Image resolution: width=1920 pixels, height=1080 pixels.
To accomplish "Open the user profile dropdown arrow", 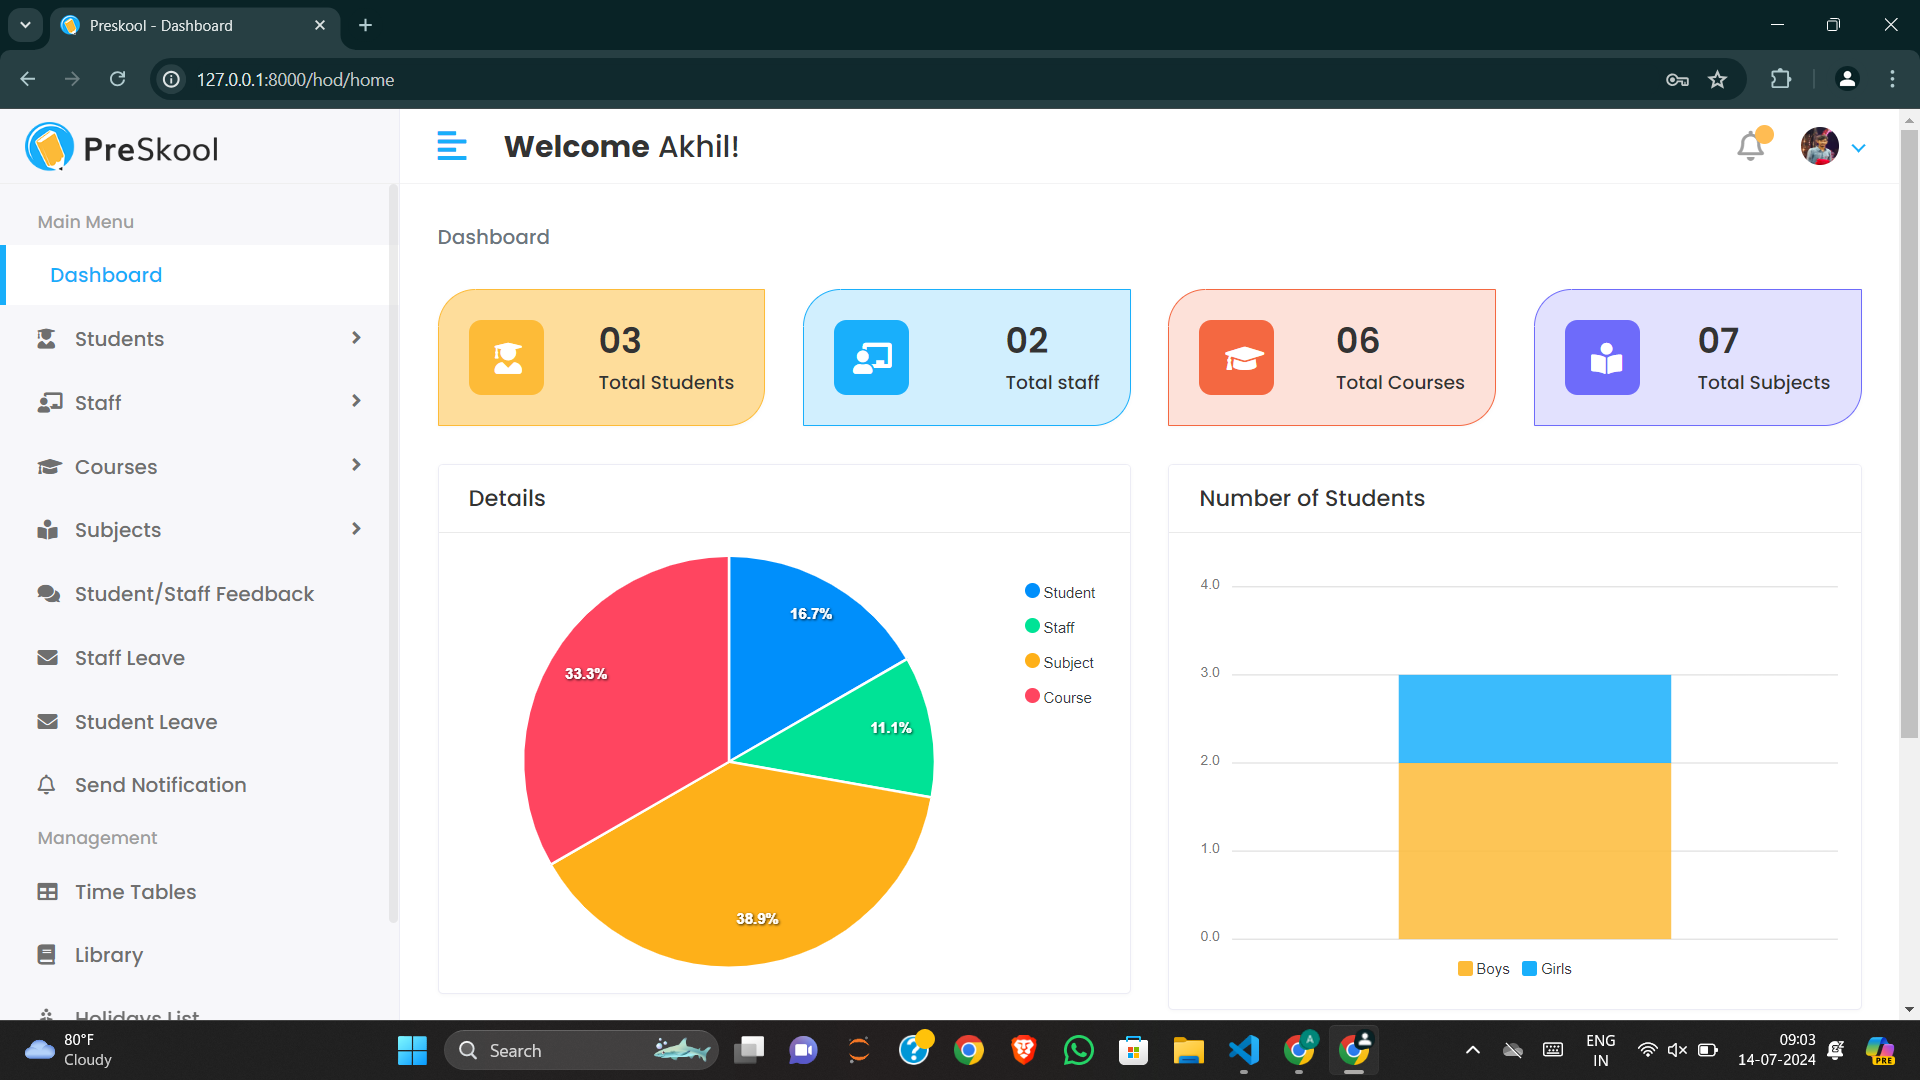I will pos(1859,148).
